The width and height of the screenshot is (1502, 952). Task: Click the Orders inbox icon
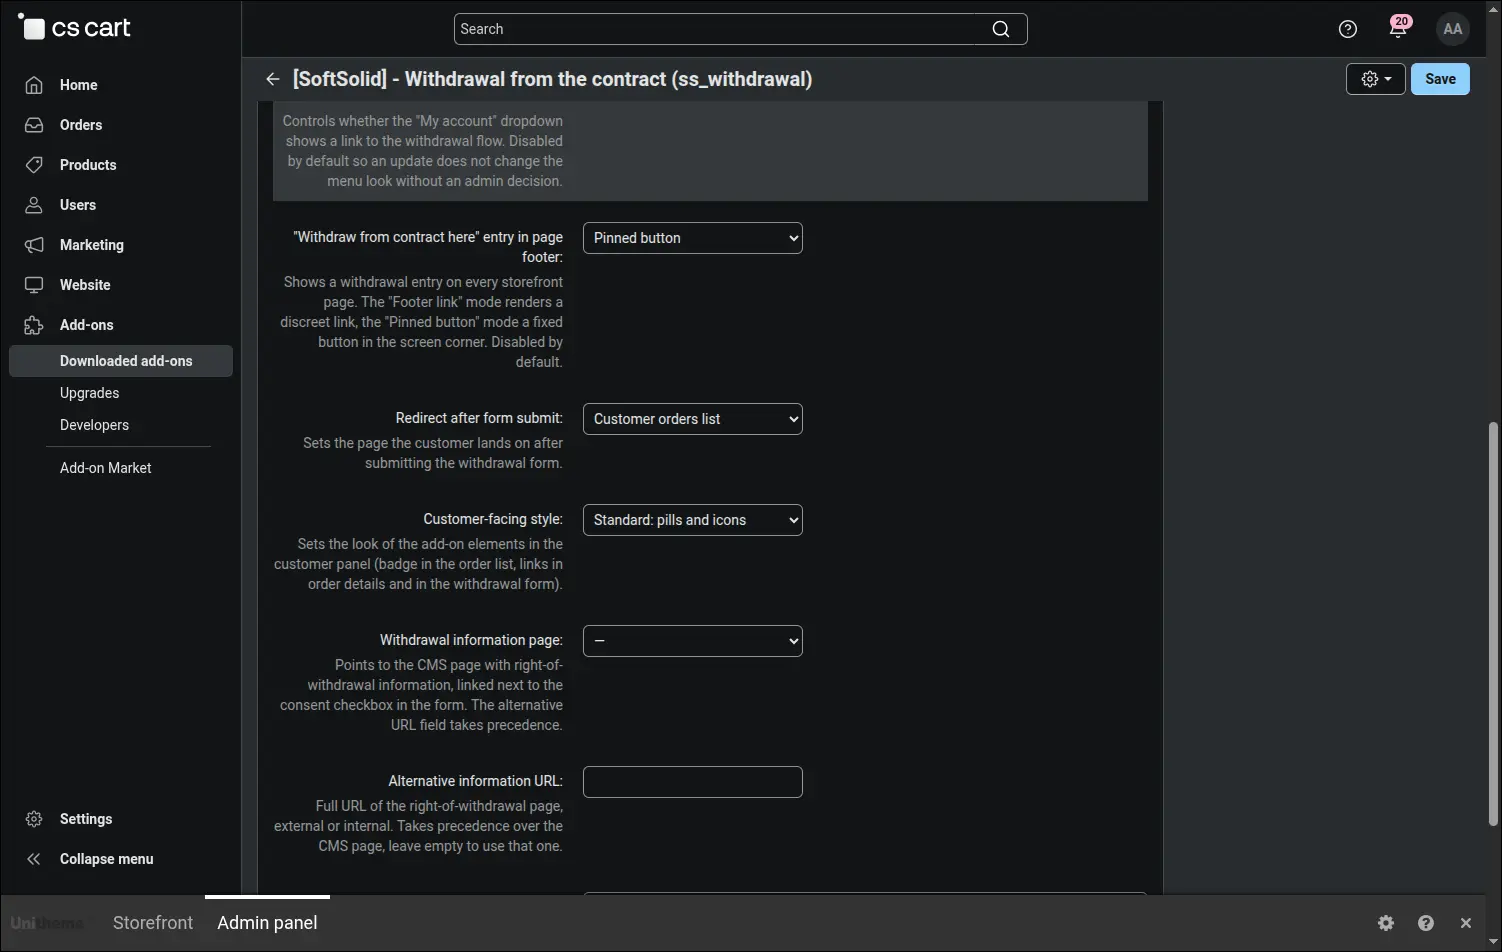[x=34, y=125]
